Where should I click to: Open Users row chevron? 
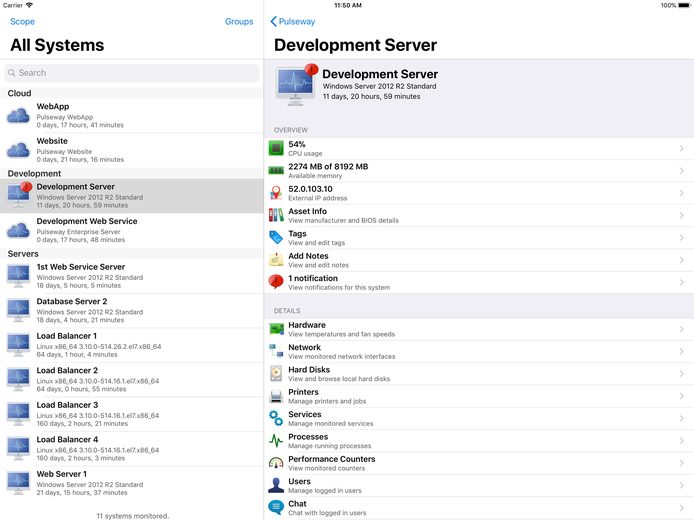[682, 485]
